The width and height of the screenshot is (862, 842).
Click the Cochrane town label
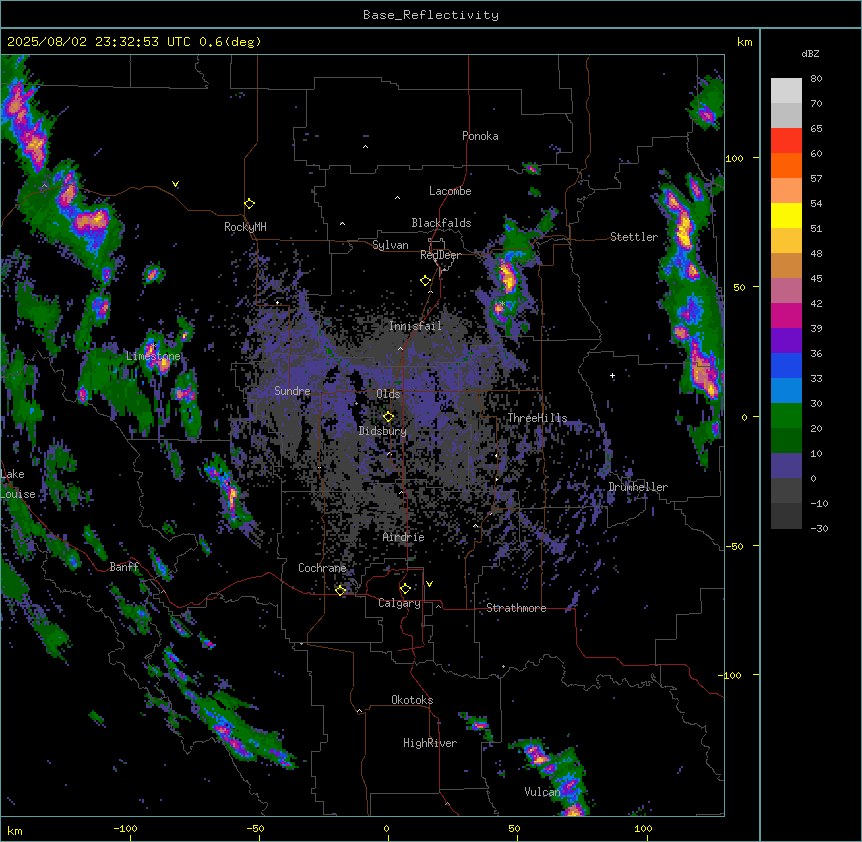322,568
